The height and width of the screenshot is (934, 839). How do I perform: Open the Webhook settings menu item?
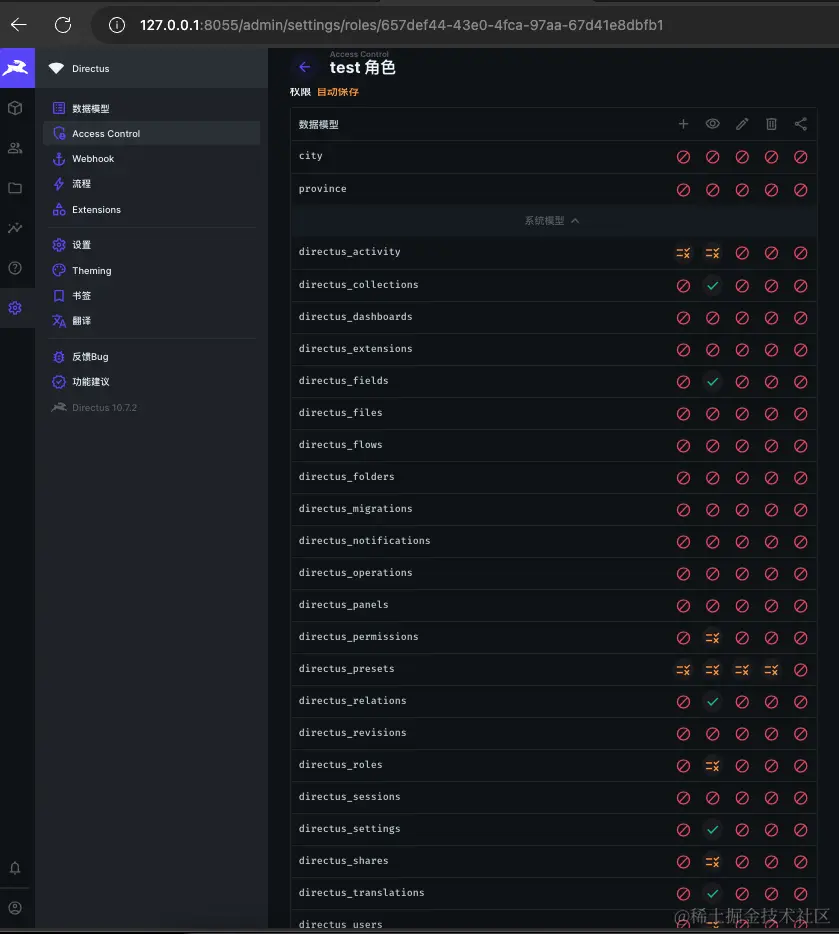pos(151,158)
